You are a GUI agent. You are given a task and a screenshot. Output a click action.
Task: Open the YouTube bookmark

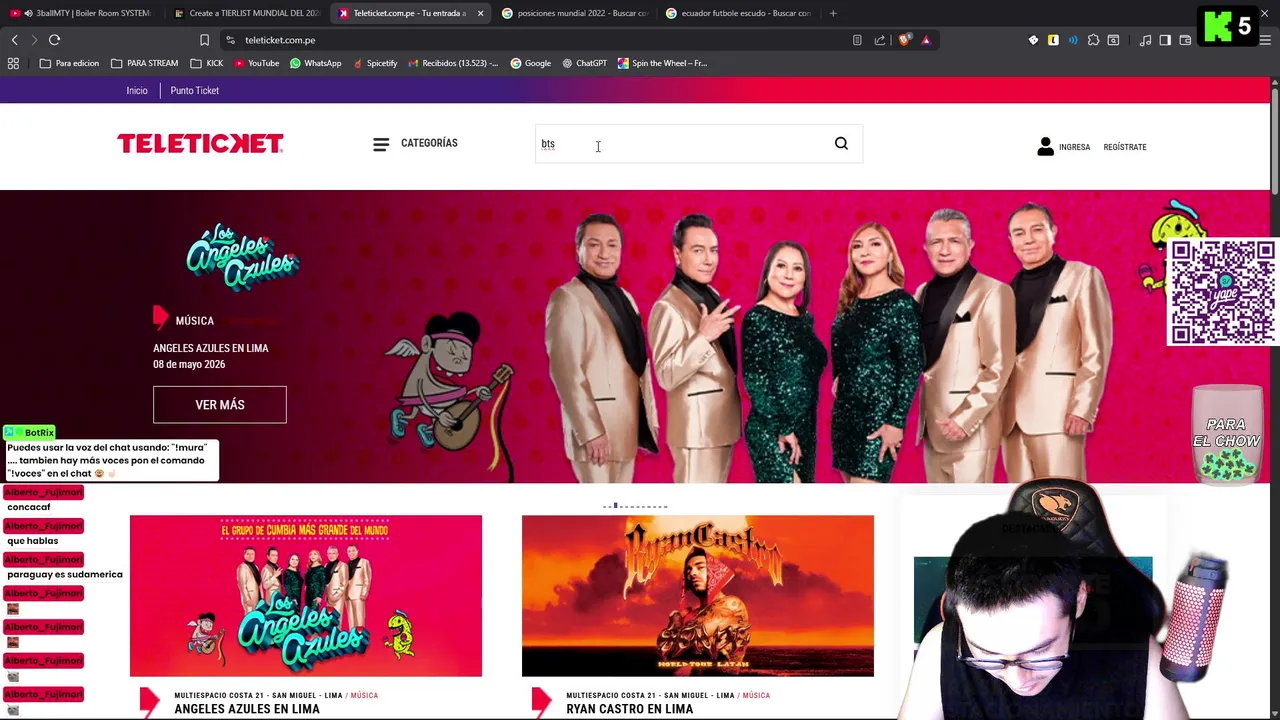[256, 63]
